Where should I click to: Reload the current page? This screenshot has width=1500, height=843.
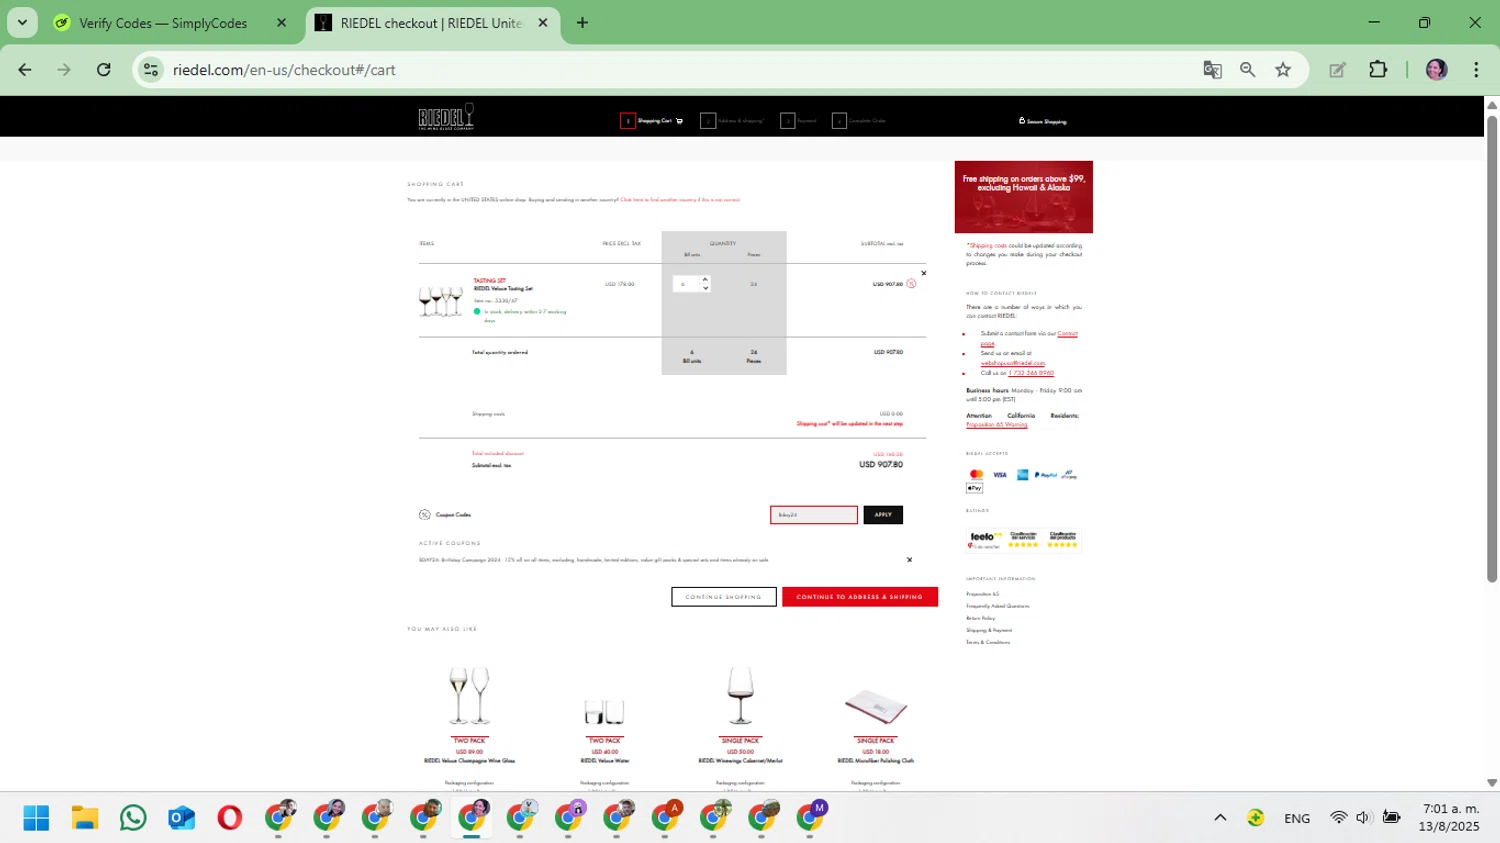[104, 69]
